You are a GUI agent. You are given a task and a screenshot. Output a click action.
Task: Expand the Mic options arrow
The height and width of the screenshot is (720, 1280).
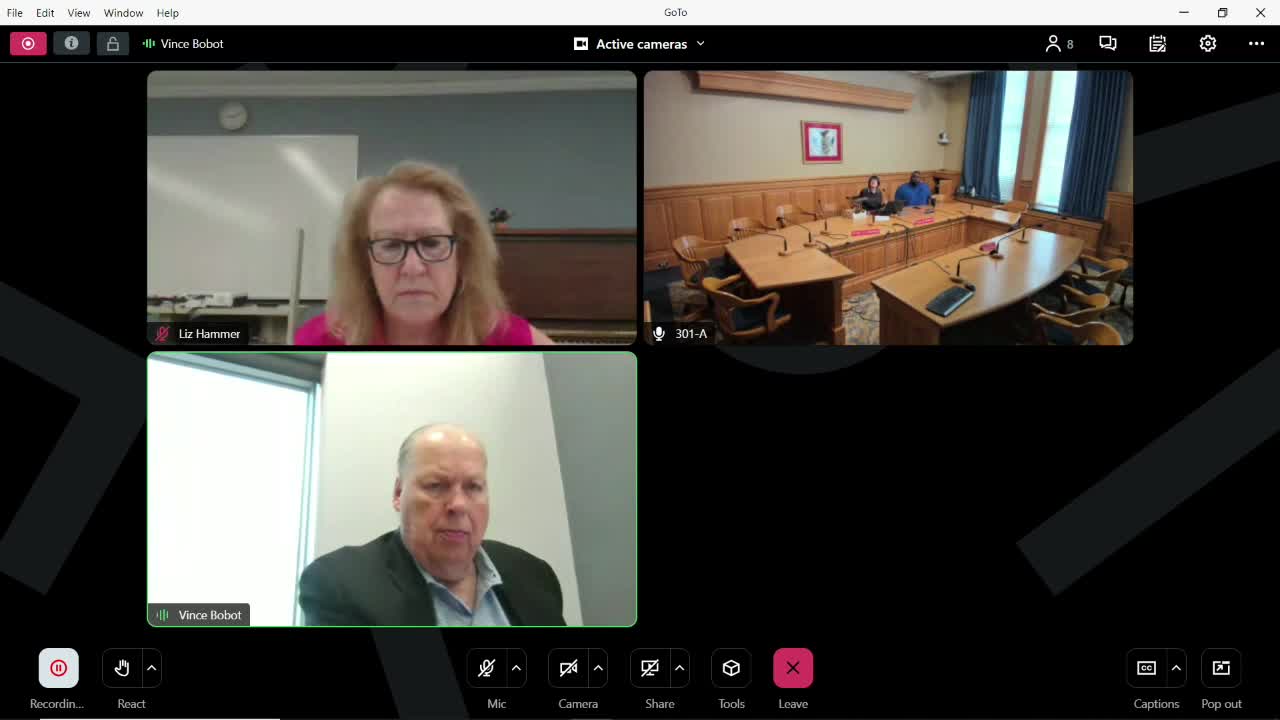(x=516, y=668)
